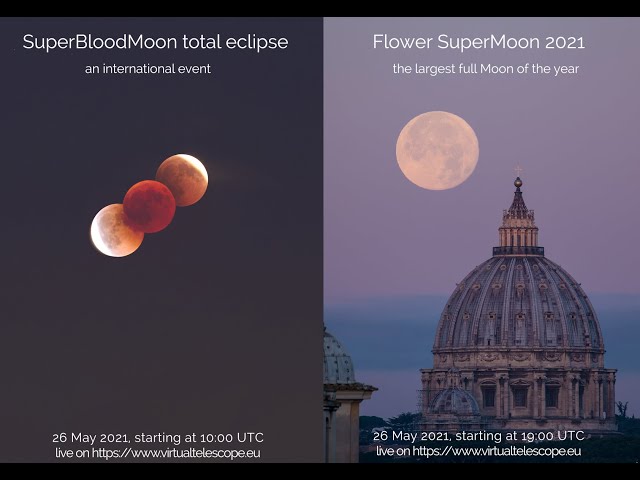Click the Flower SuperMoon 2021 heading
This screenshot has height=480, width=640.
click(x=479, y=42)
